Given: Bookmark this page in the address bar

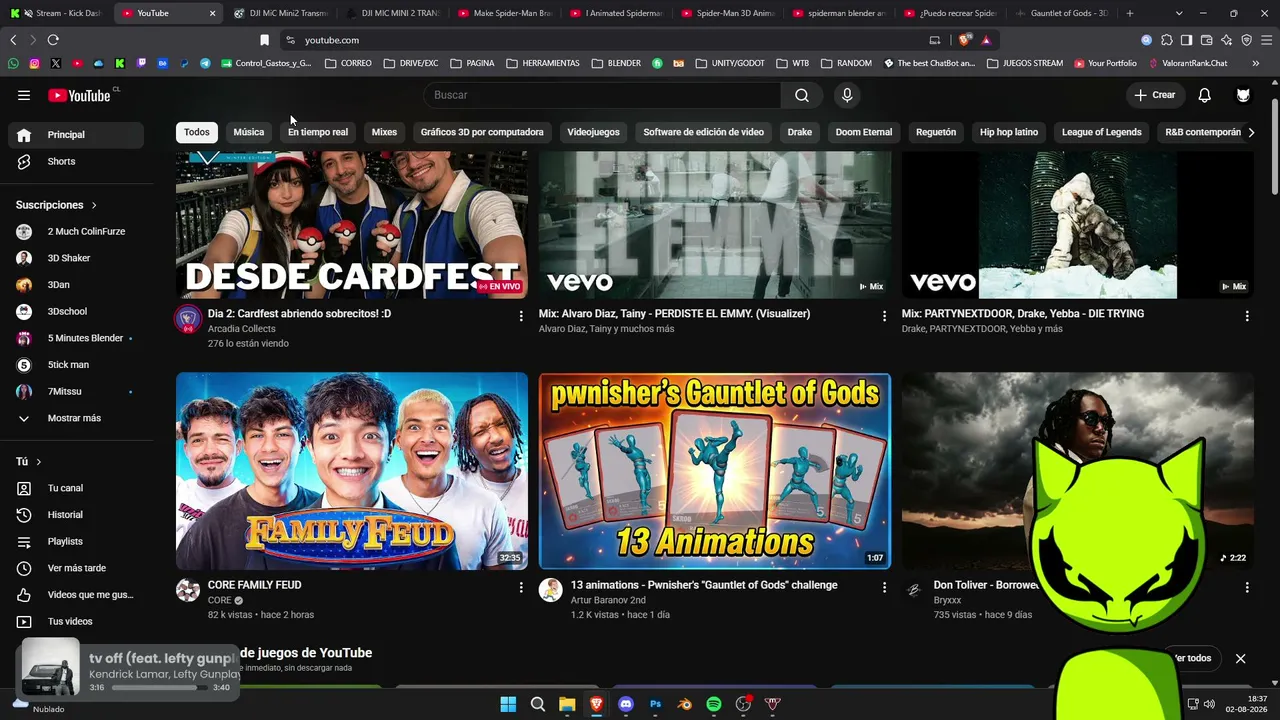Looking at the screenshot, I should [x=264, y=40].
